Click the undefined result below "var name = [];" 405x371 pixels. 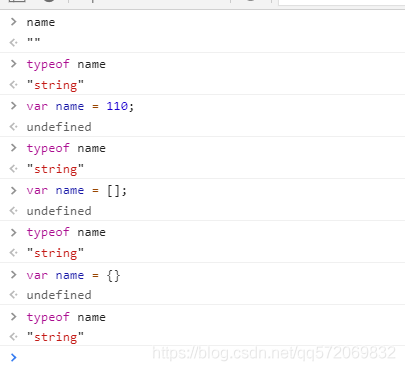pyautogui.click(x=59, y=211)
